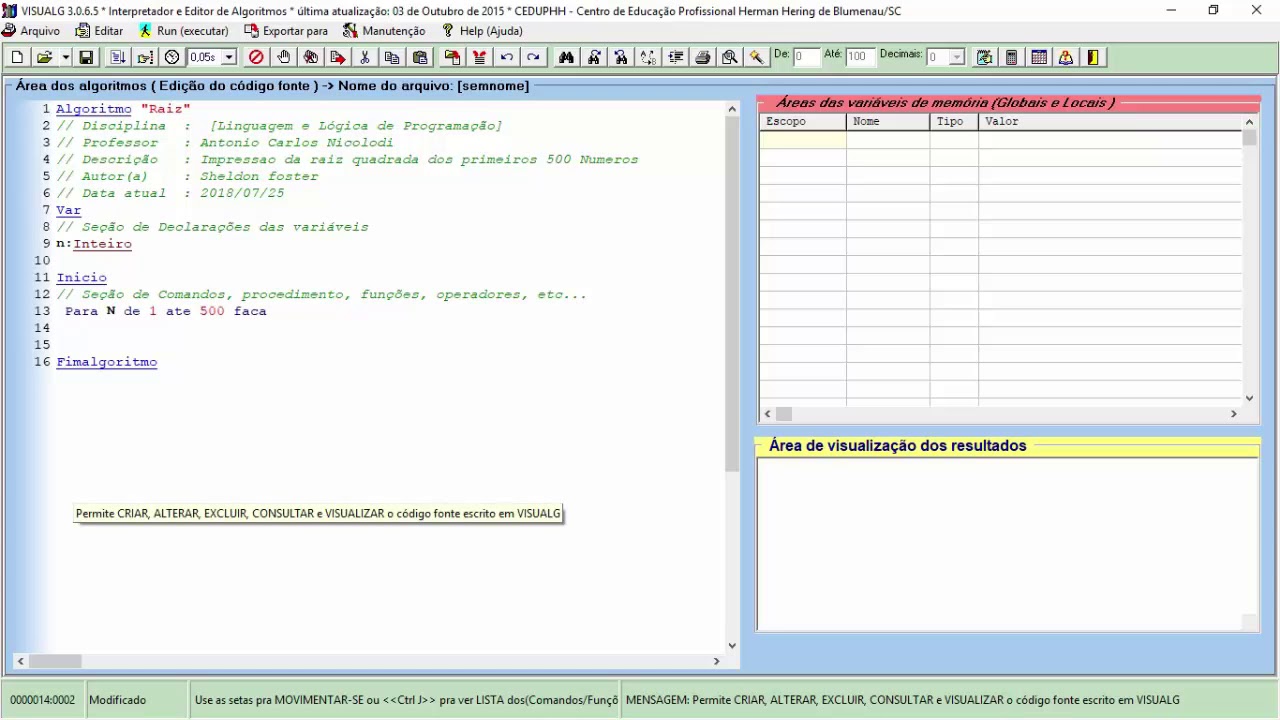Viewport: 1280px width, 720px height.
Task: Click the run step-by-step icon
Action: pyautogui.click(x=117, y=58)
